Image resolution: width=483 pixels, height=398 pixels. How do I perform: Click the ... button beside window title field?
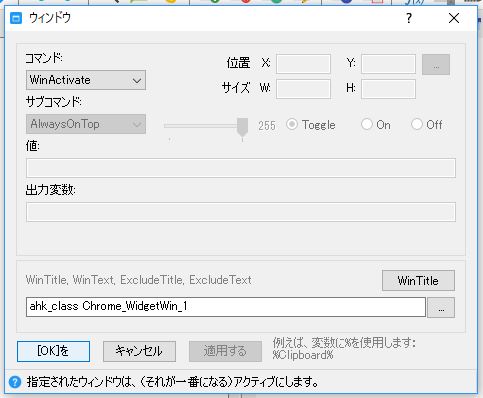[441, 307]
